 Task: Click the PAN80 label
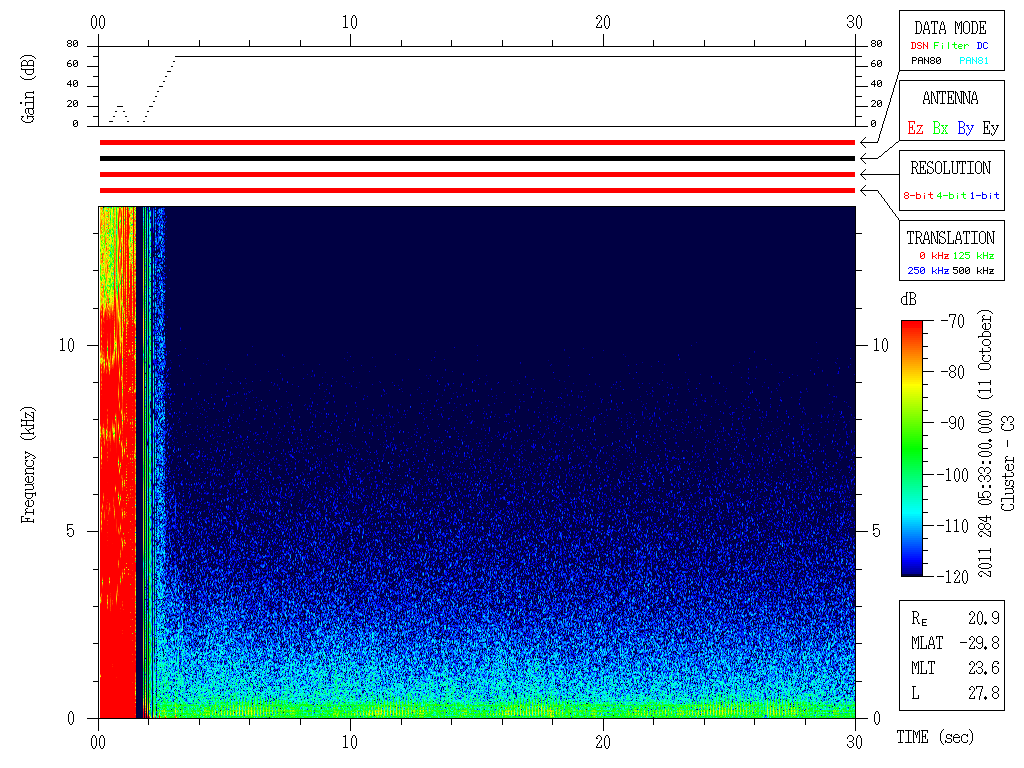926,61
